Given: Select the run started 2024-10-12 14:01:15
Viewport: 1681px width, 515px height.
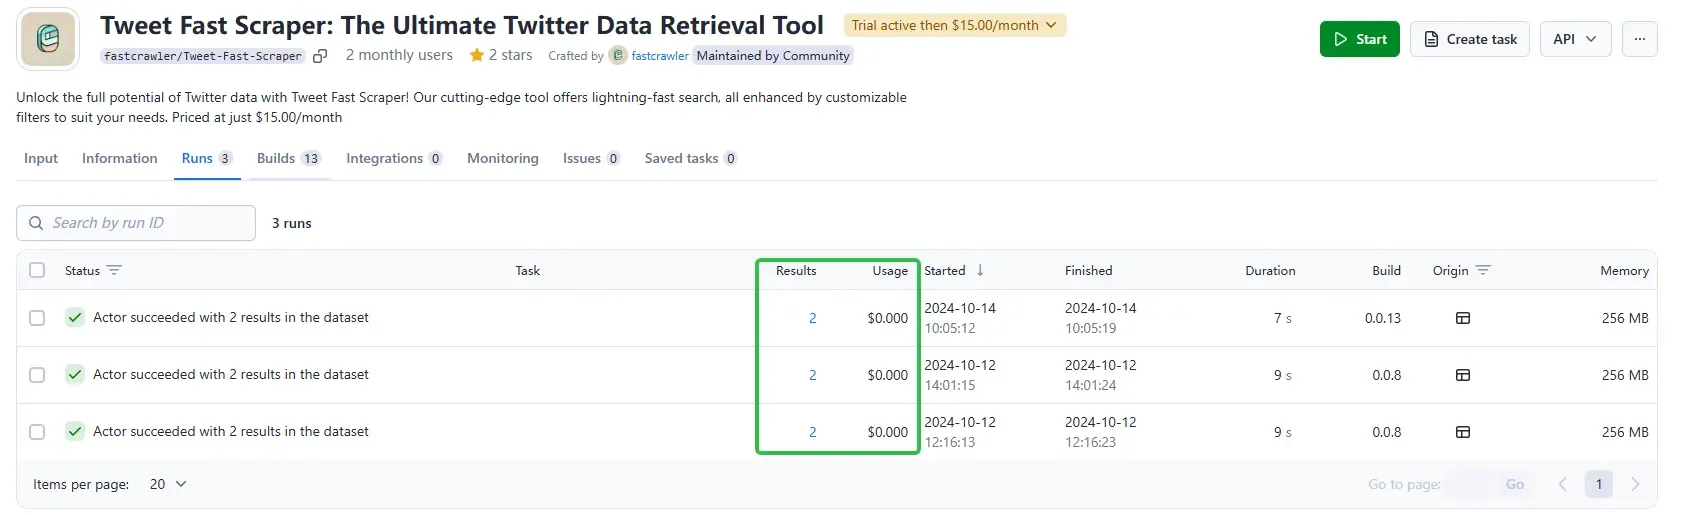Looking at the screenshot, I should point(37,375).
